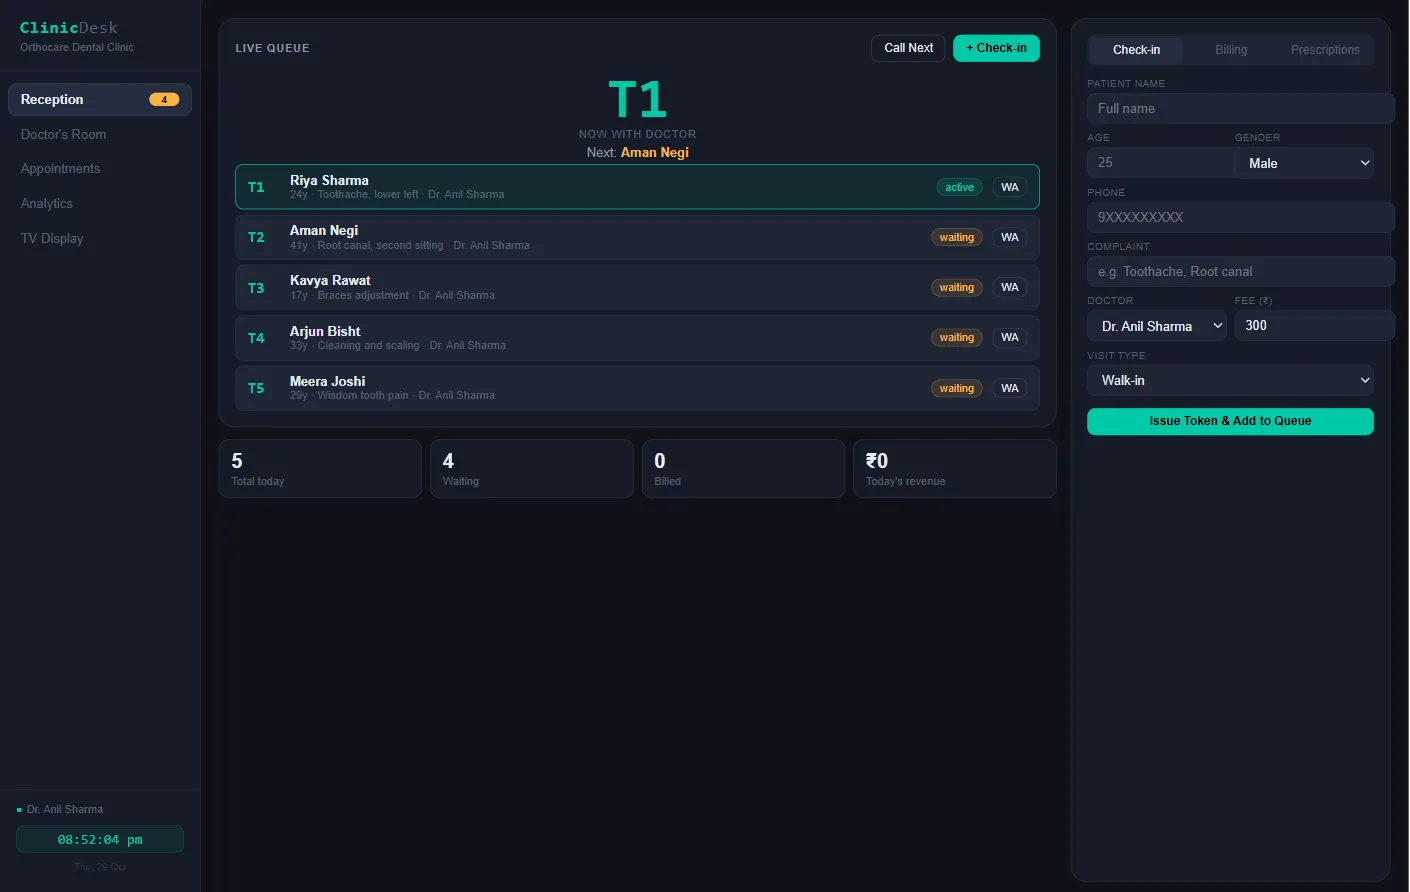Click Today's revenue stat card

[x=955, y=468]
